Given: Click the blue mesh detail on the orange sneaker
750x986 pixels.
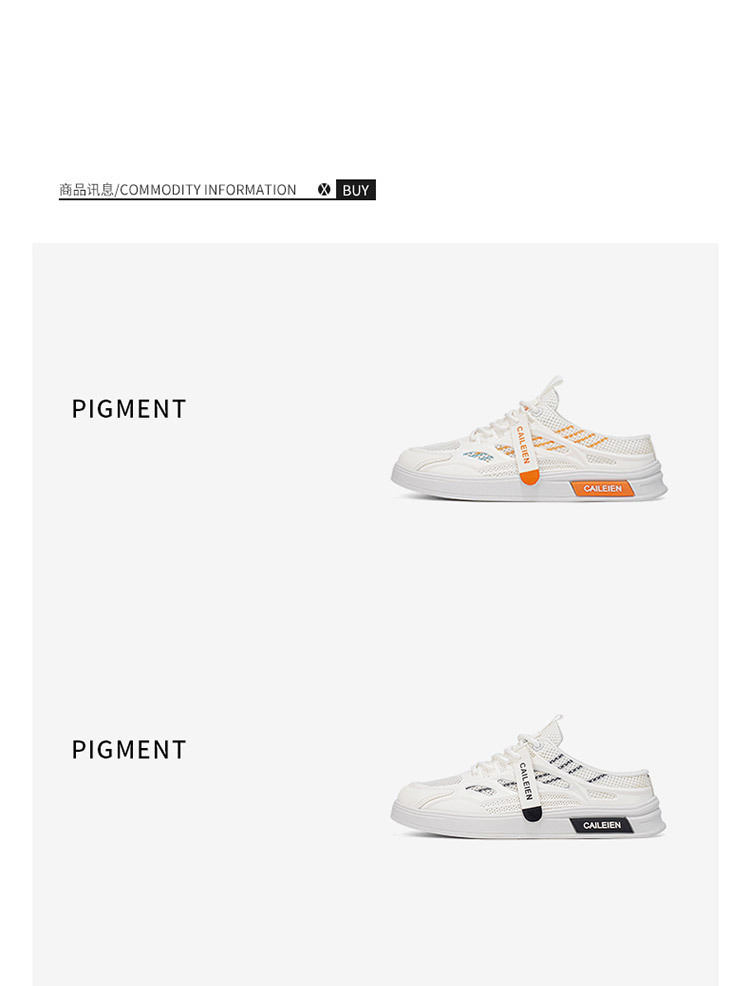Looking at the screenshot, I should (x=478, y=455).
